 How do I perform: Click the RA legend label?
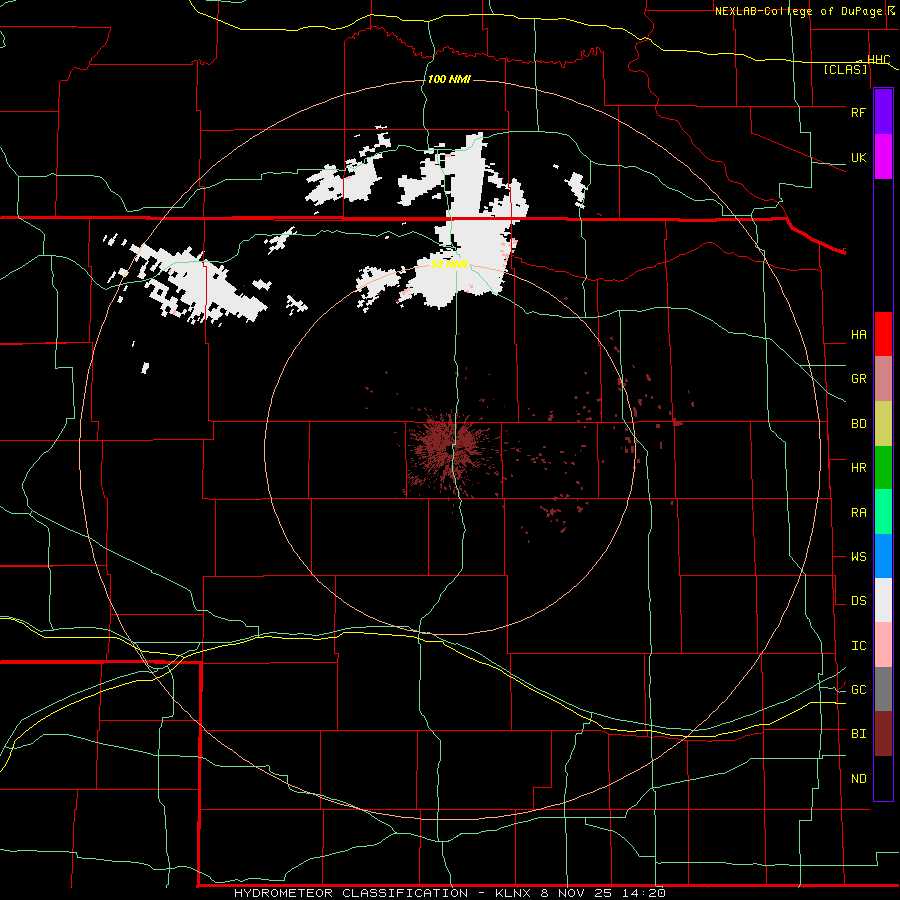point(858,513)
